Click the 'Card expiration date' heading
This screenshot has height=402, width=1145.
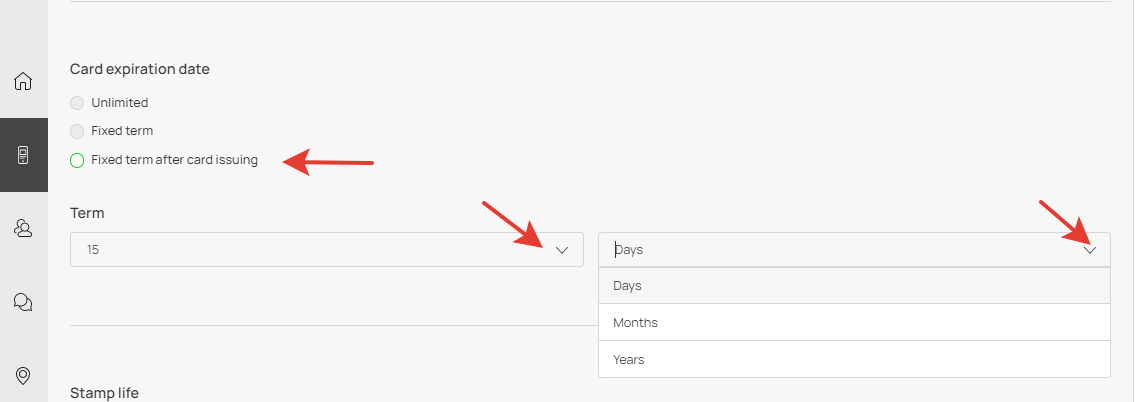140,69
